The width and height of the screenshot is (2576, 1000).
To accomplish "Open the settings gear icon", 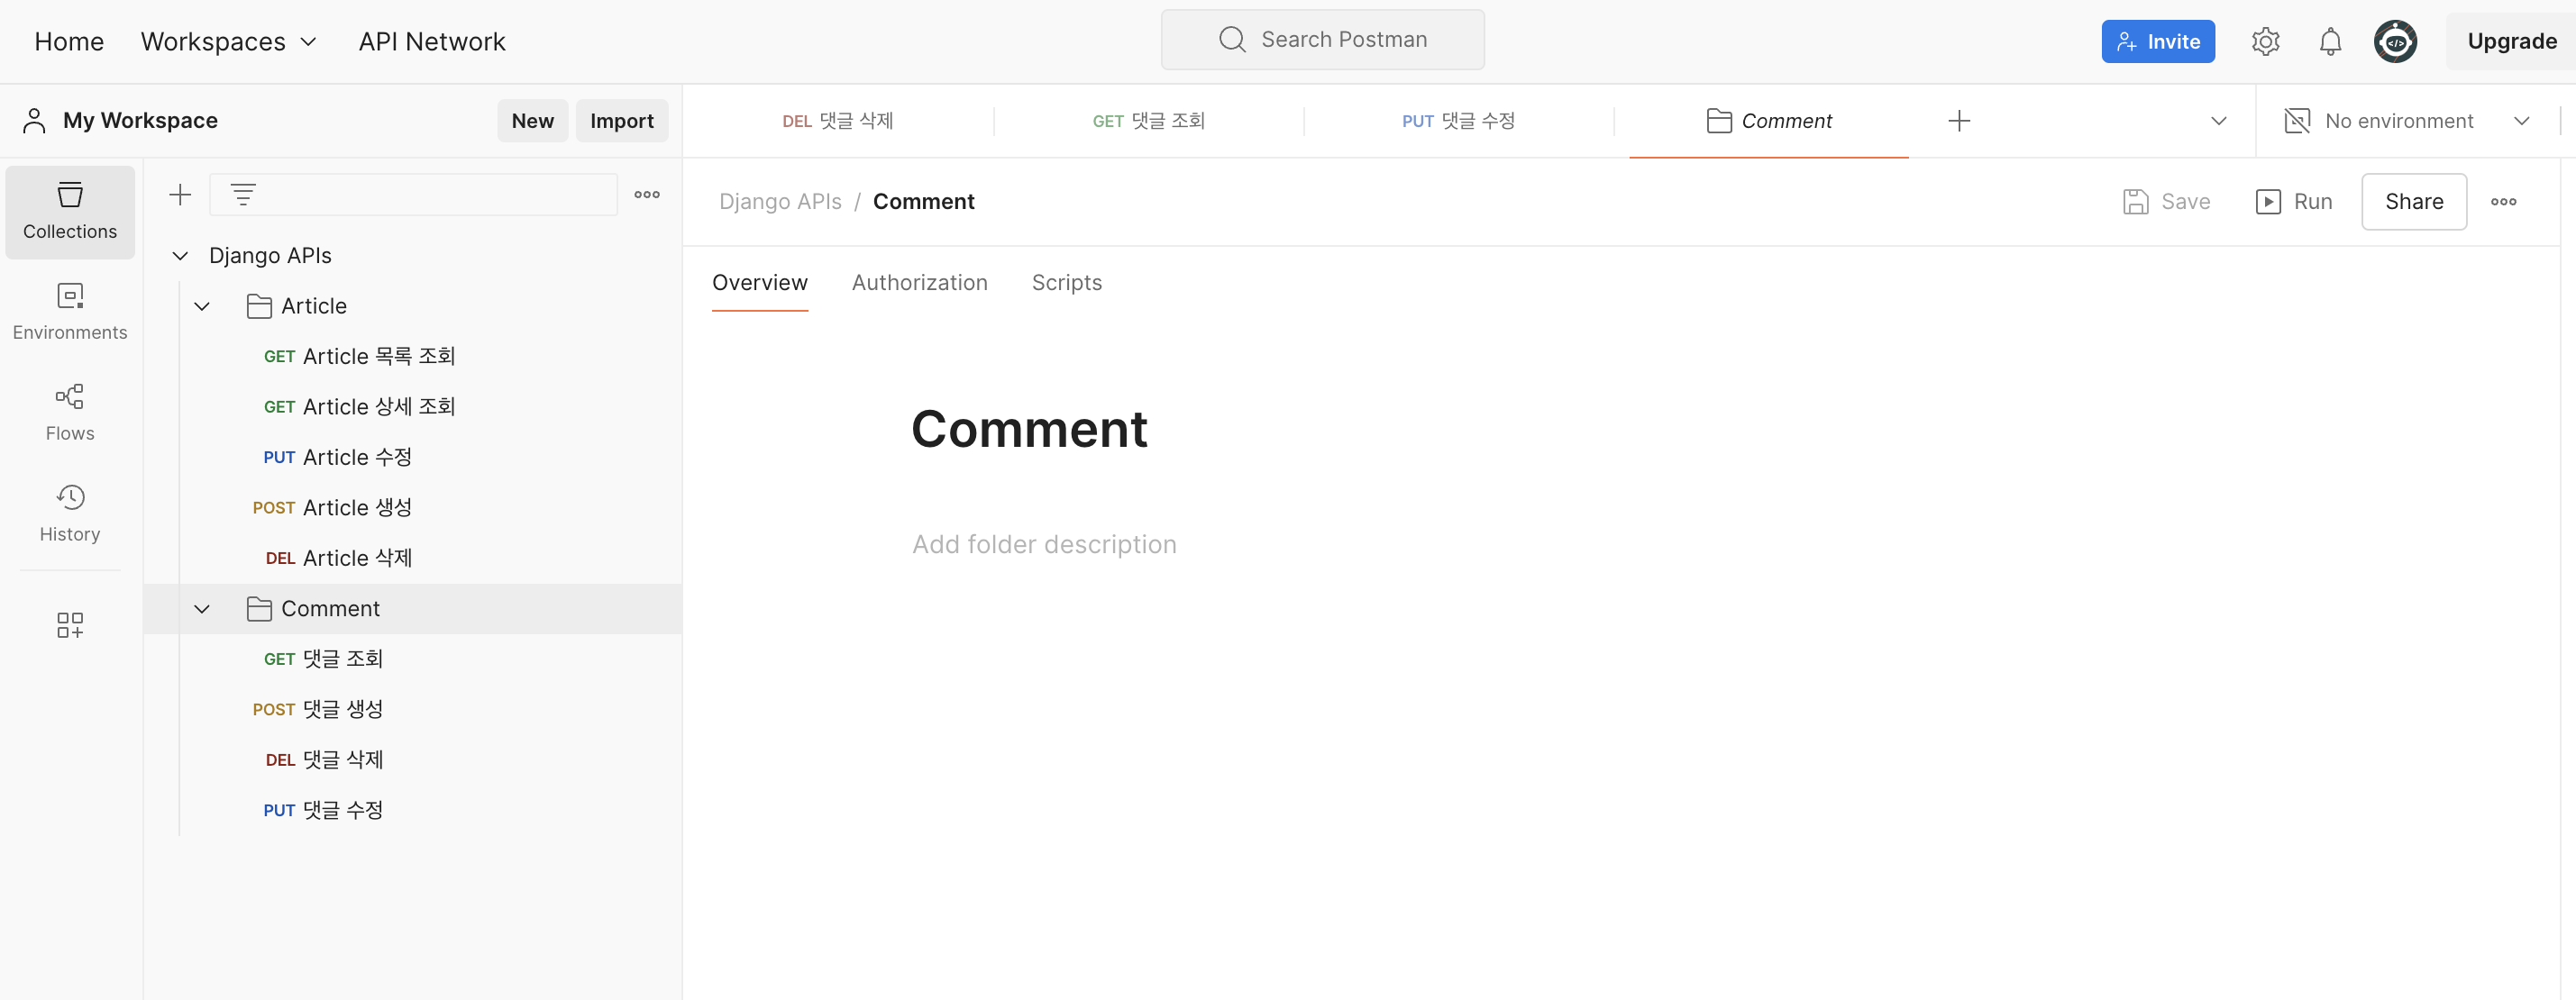I will tap(2265, 41).
